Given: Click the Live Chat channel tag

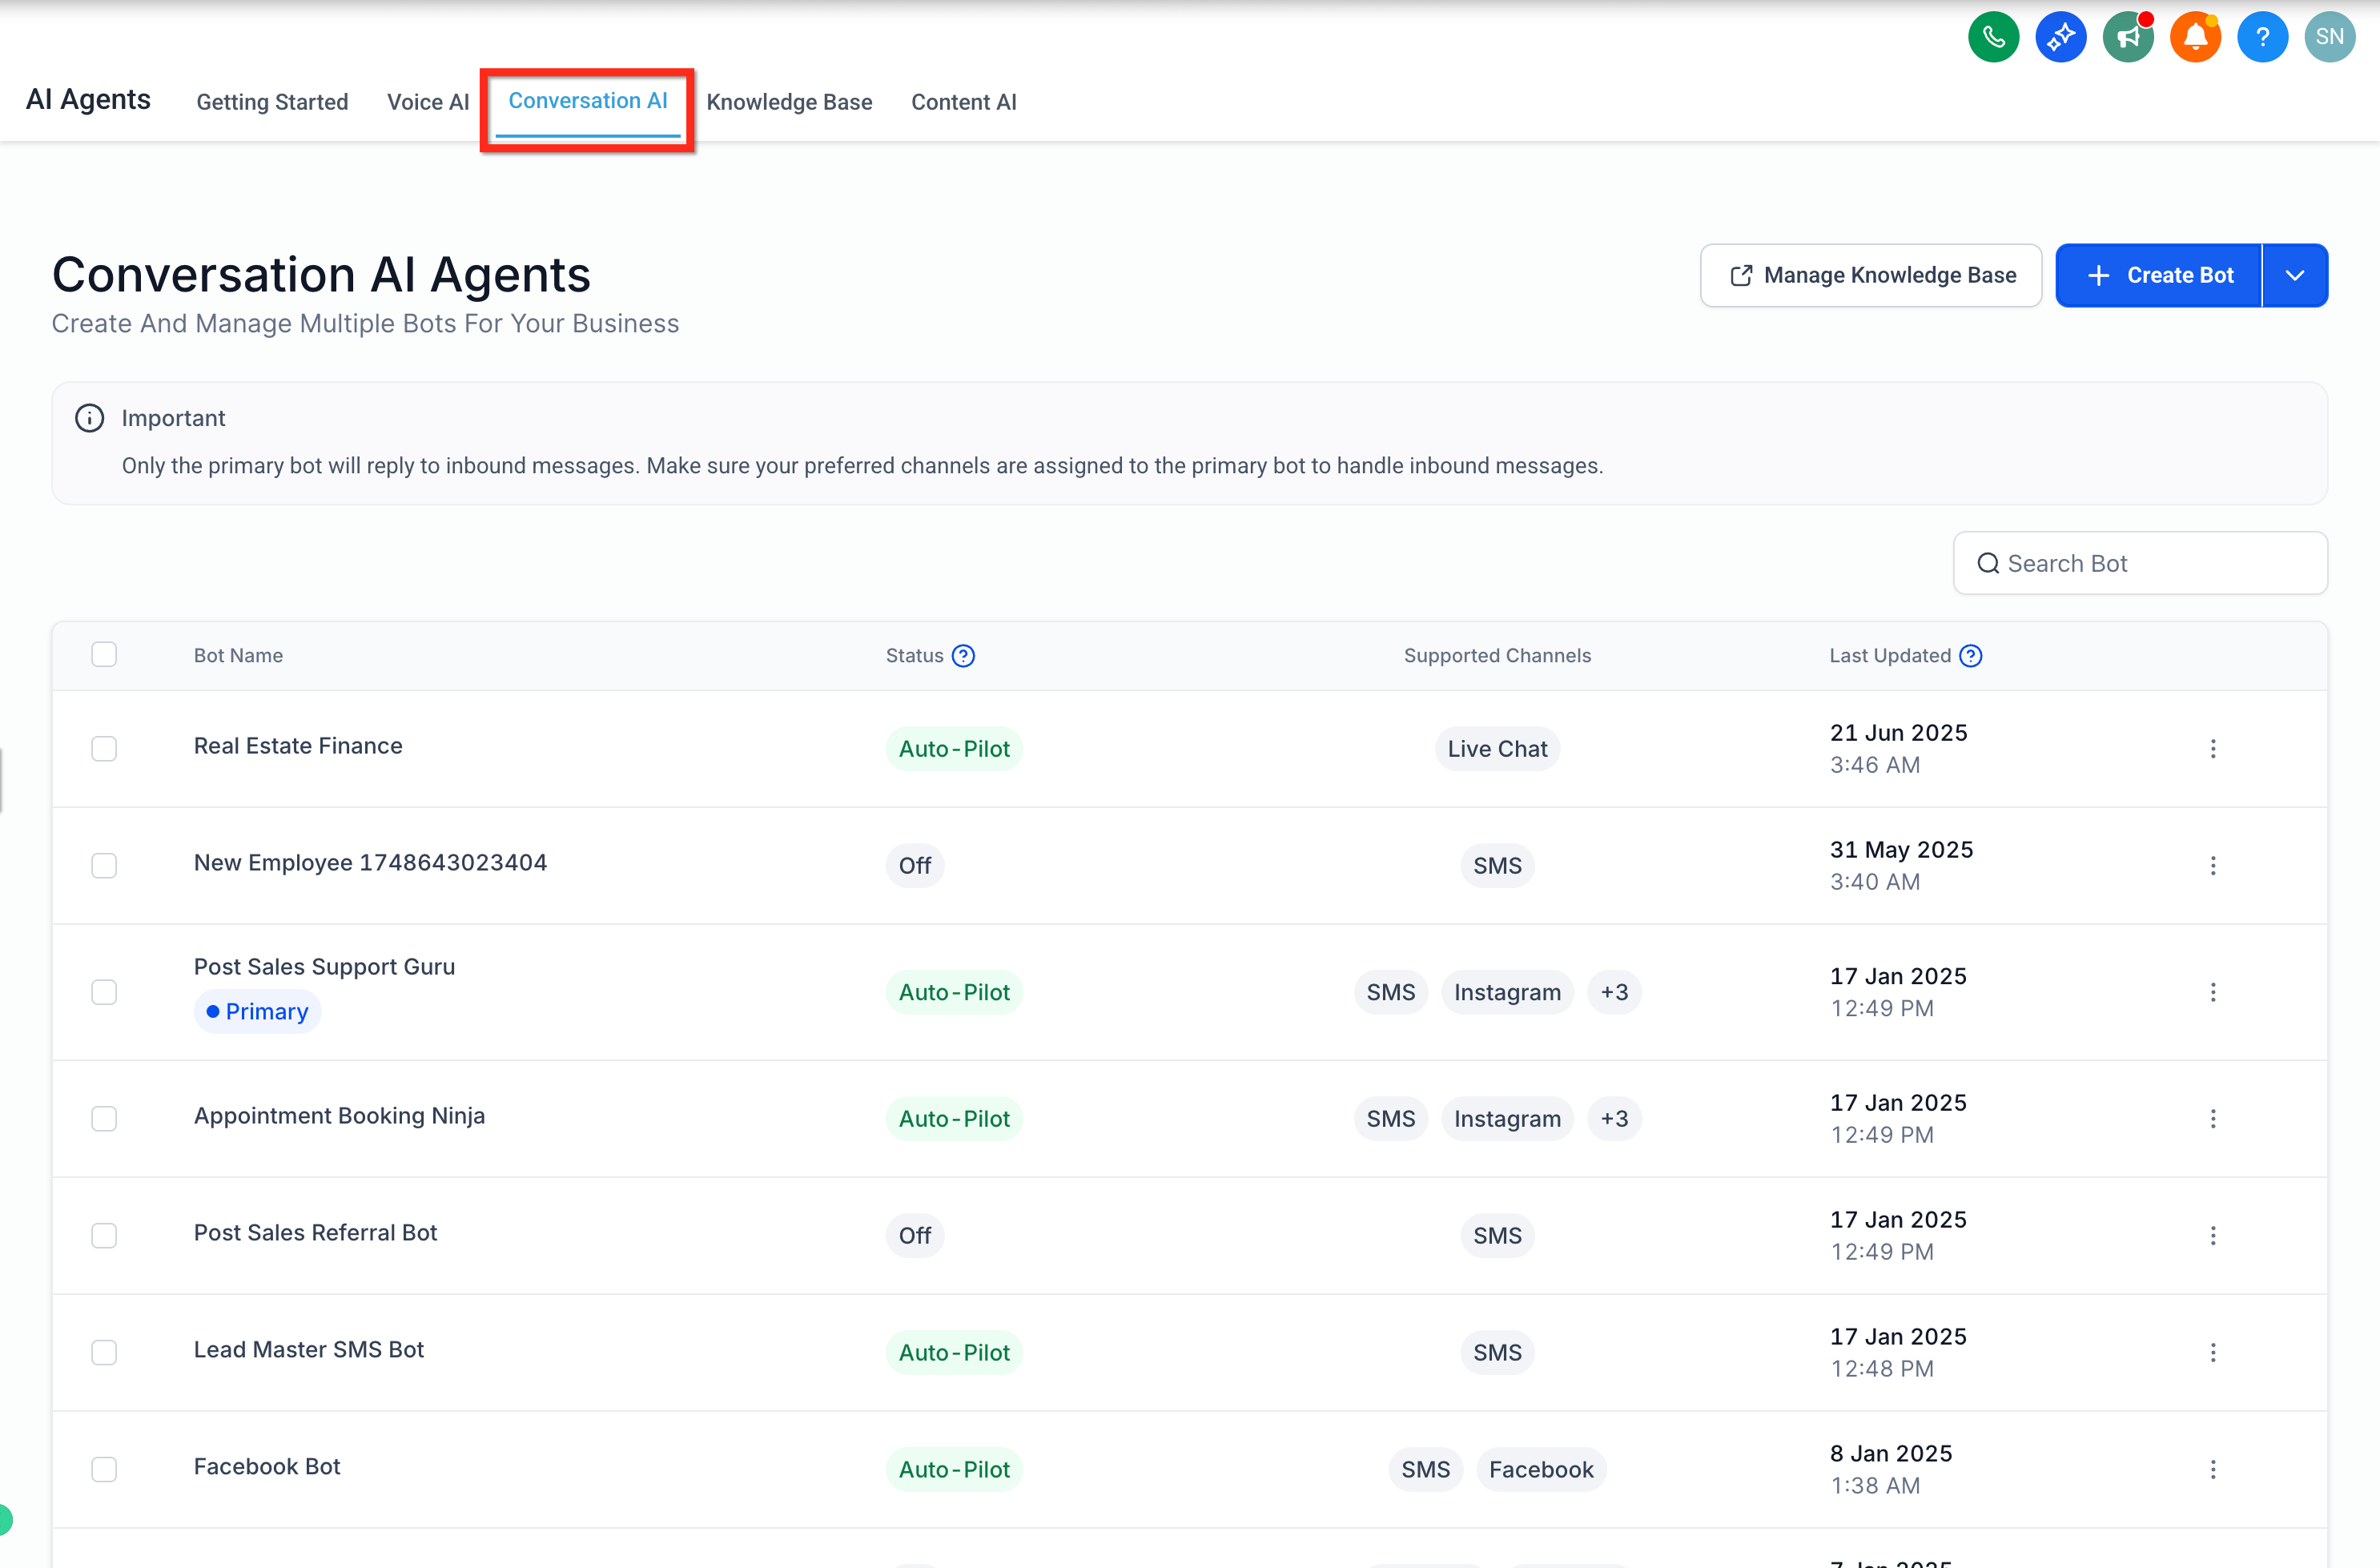Looking at the screenshot, I should (x=1497, y=749).
